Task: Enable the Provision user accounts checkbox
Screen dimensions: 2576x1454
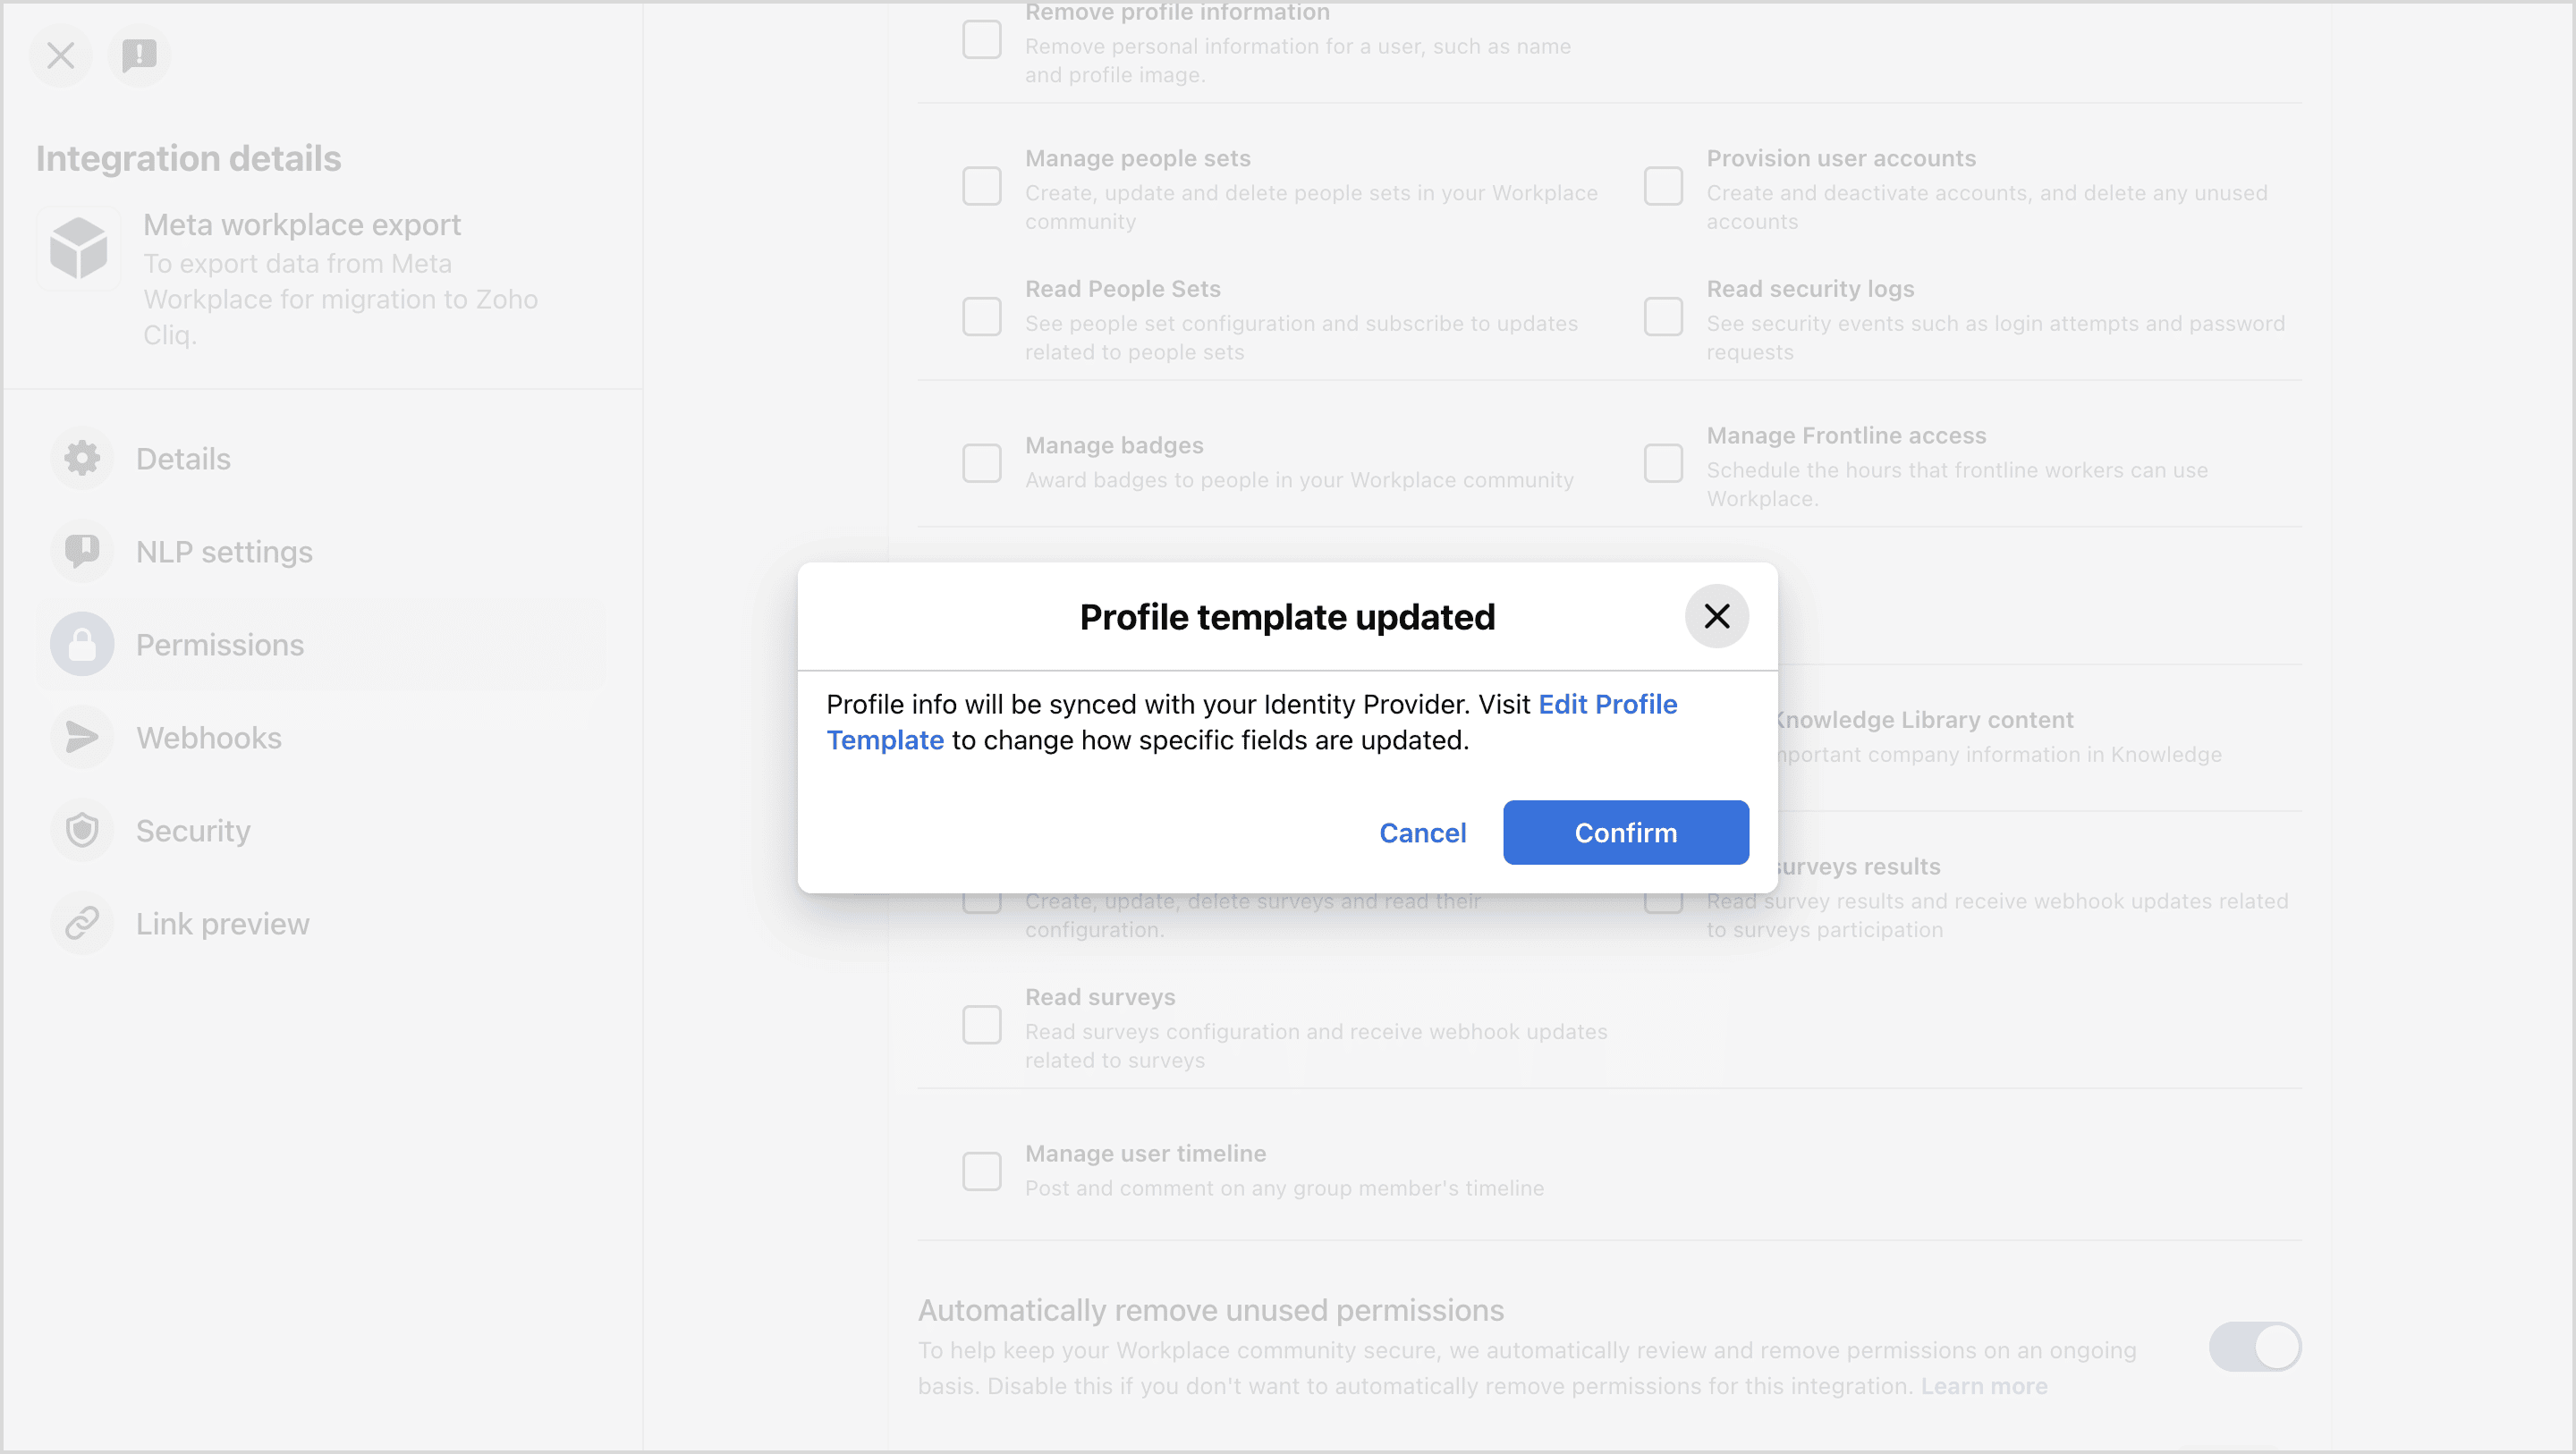Action: pyautogui.click(x=1663, y=187)
